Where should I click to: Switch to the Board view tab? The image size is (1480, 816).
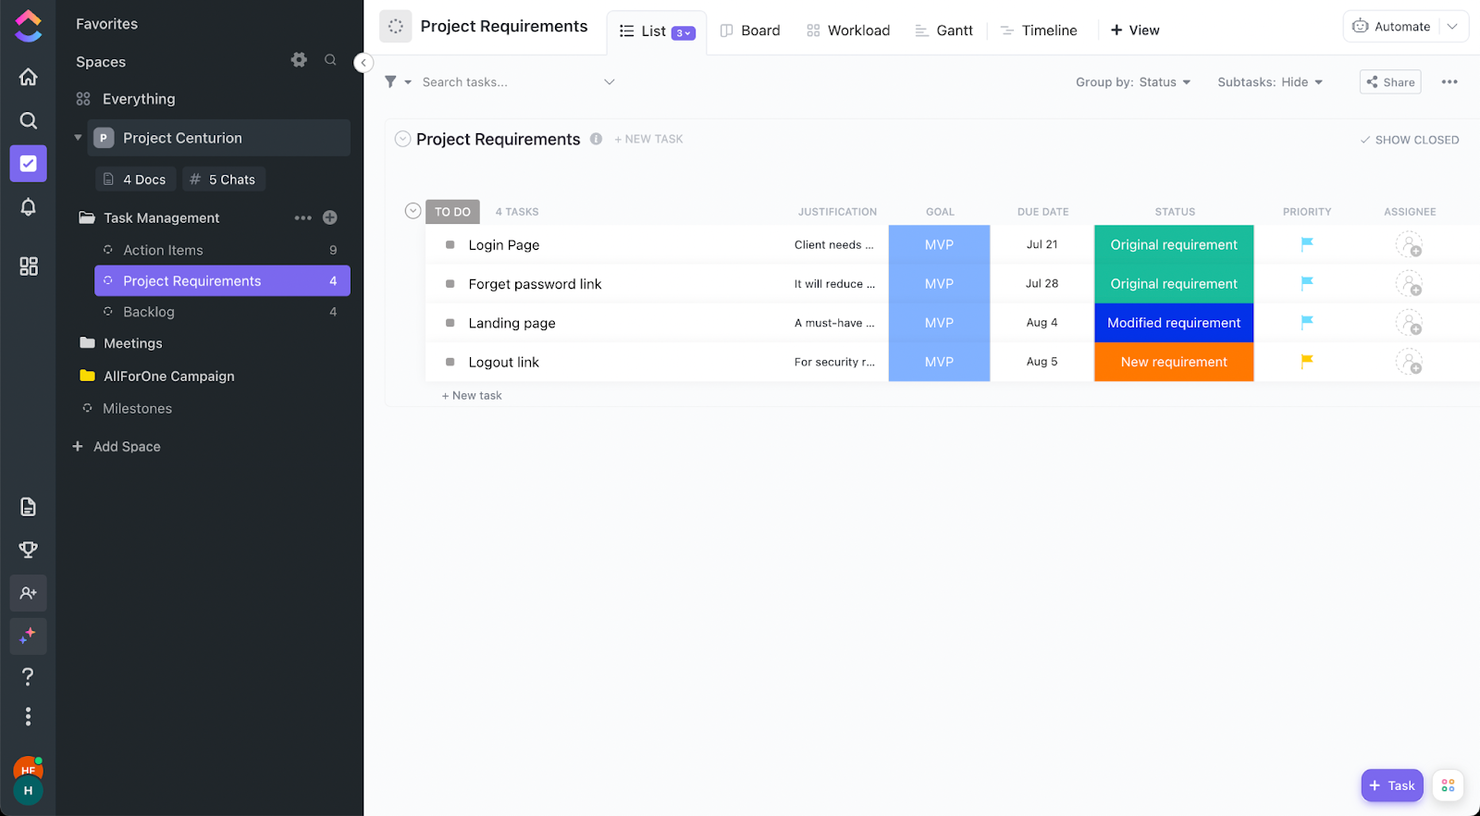pyautogui.click(x=750, y=30)
